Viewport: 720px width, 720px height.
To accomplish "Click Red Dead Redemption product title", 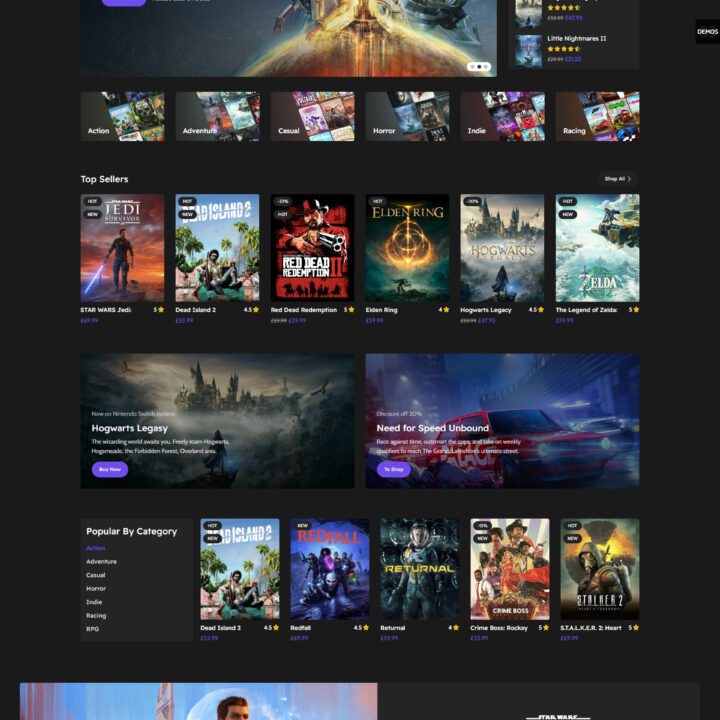I will (304, 310).
